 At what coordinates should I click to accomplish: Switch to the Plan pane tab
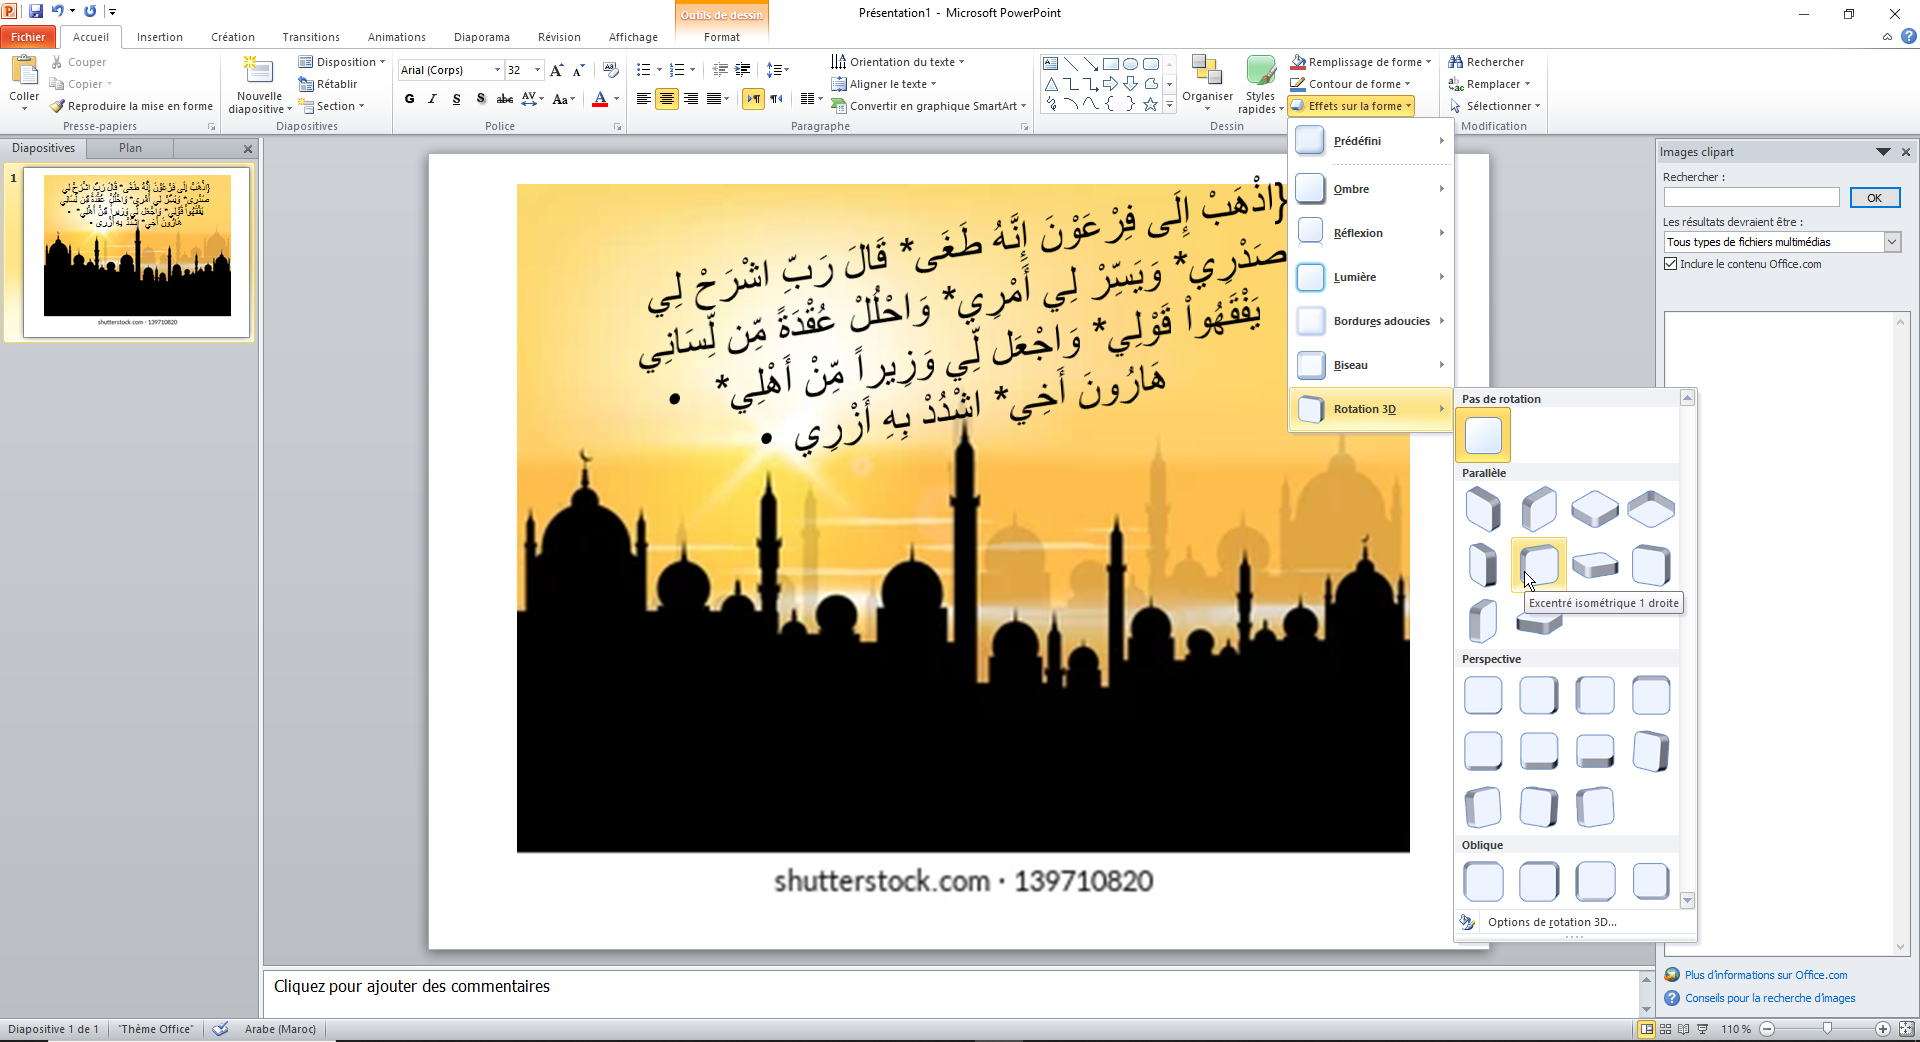click(130, 148)
